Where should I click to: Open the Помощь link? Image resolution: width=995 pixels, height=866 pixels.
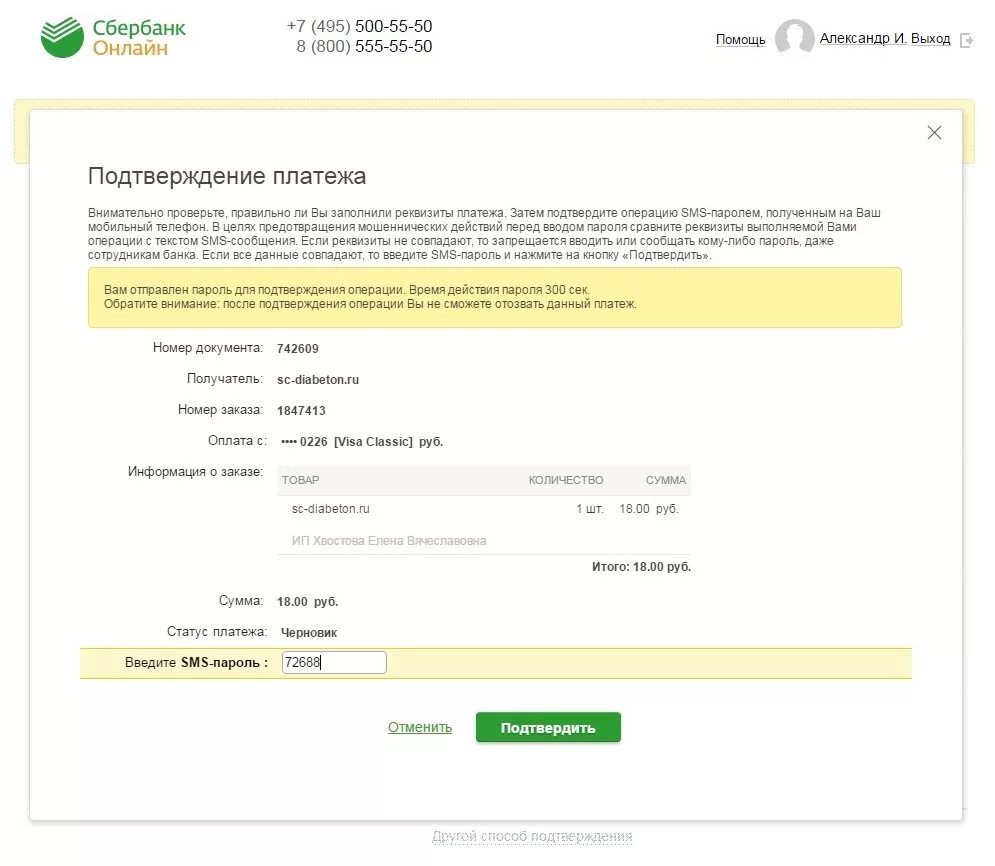741,39
